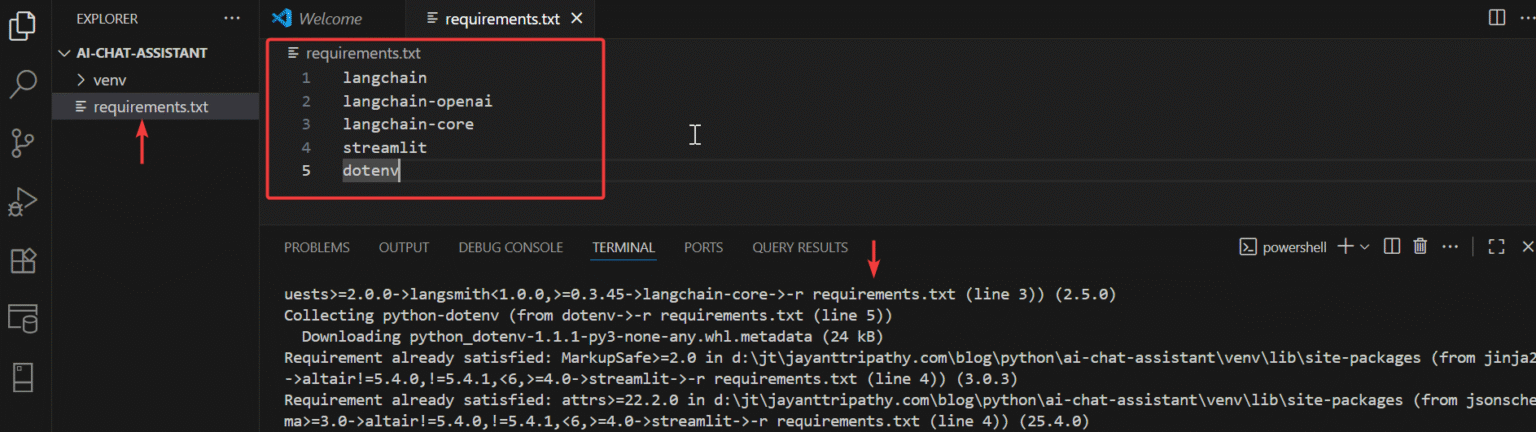Create a new terminal with plus icon

pyautogui.click(x=1345, y=246)
